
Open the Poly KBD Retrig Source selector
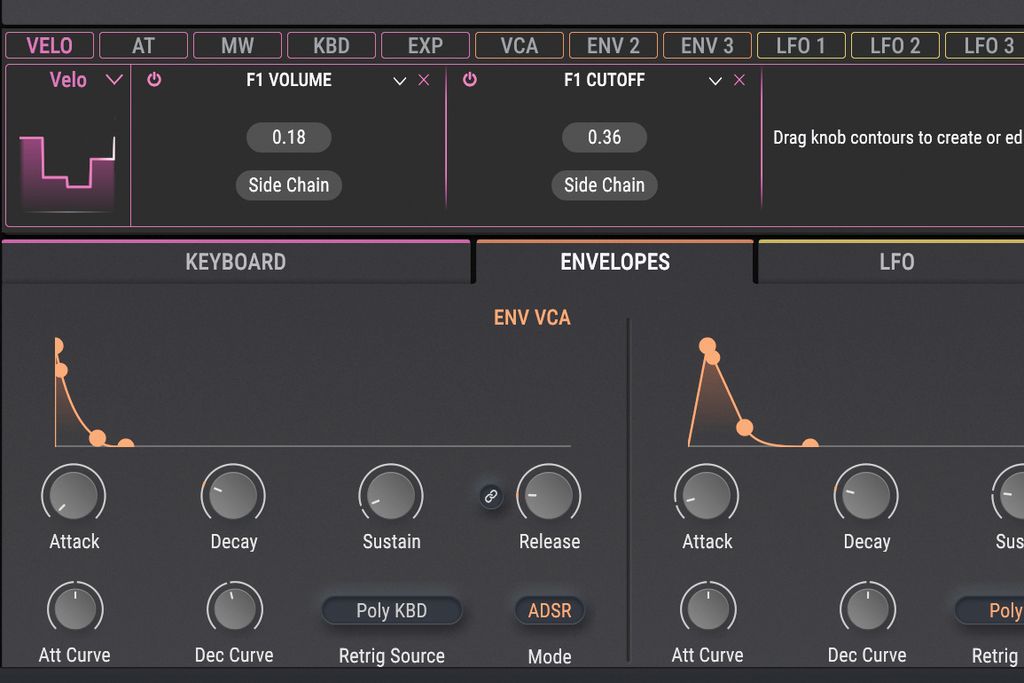[x=391, y=611]
